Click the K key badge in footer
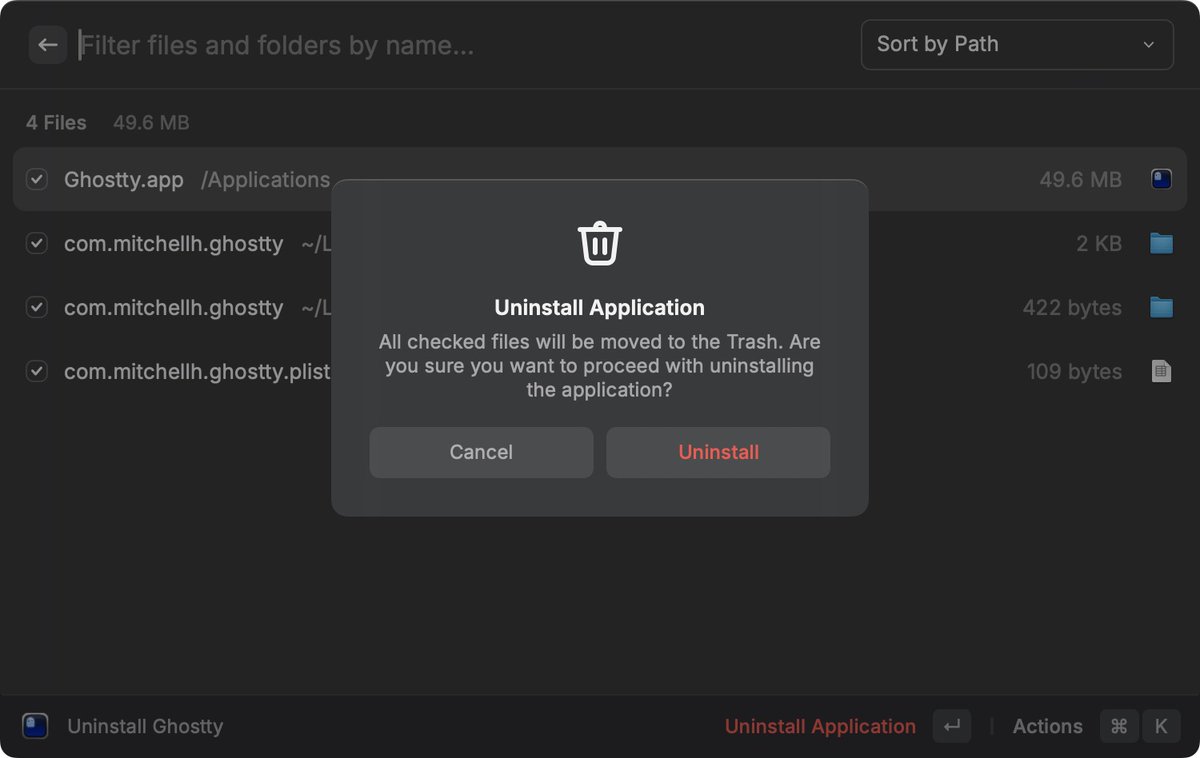This screenshot has width=1200, height=758. coord(1160,726)
